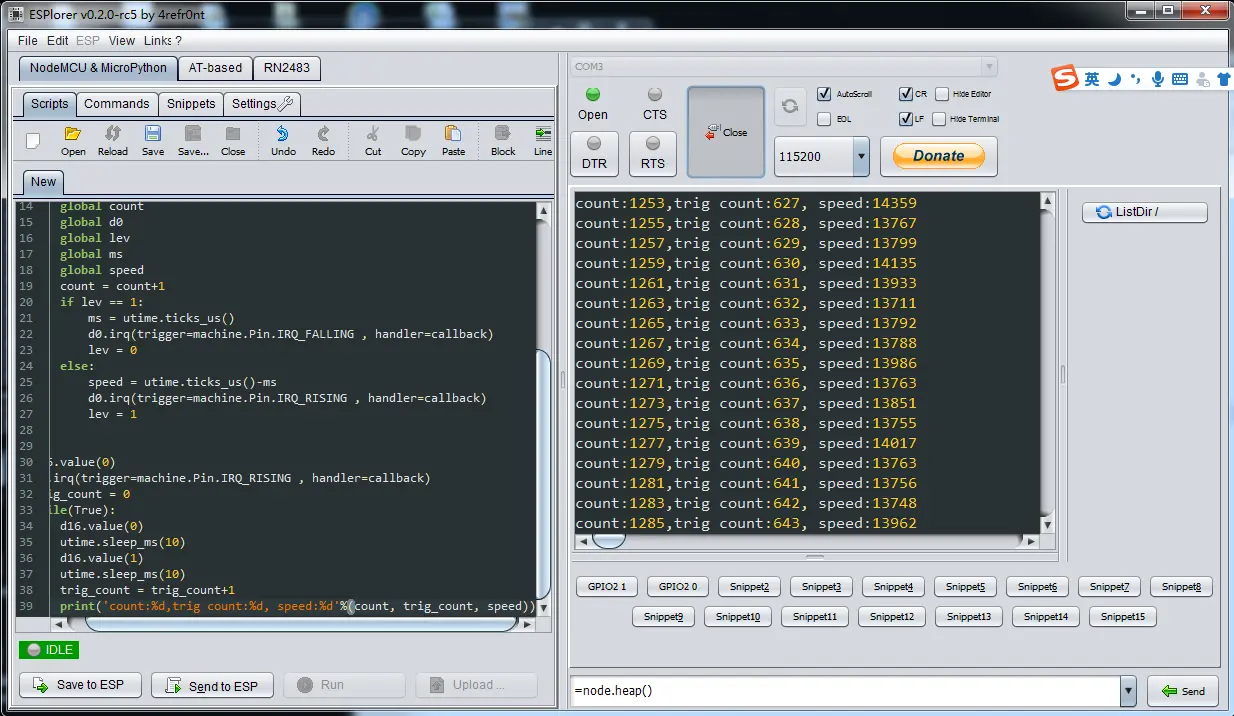Click the Paste toolbar icon
The width and height of the screenshot is (1234, 716).
(x=453, y=140)
